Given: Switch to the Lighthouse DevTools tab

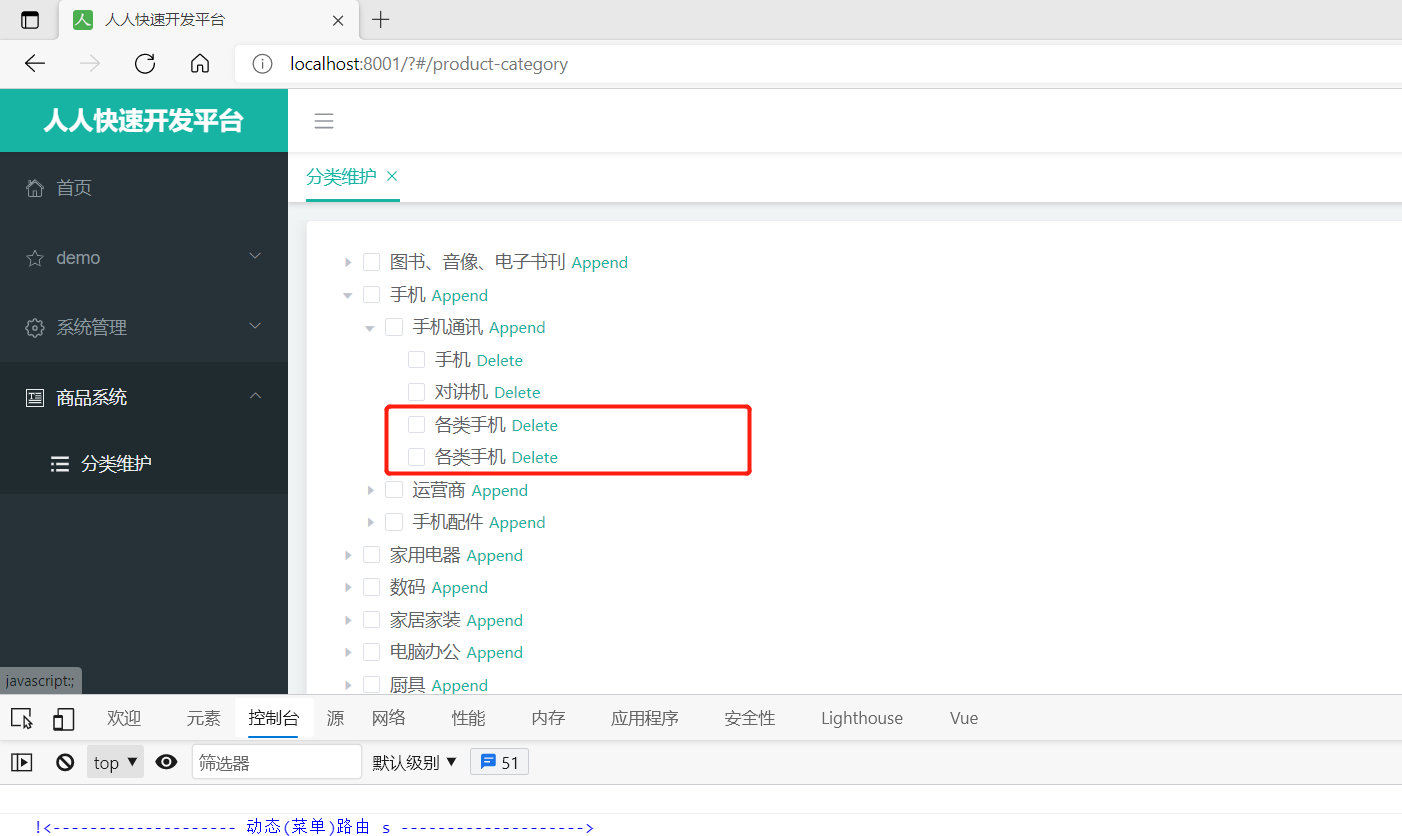Looking at the screenshot, I should [862, 718].
